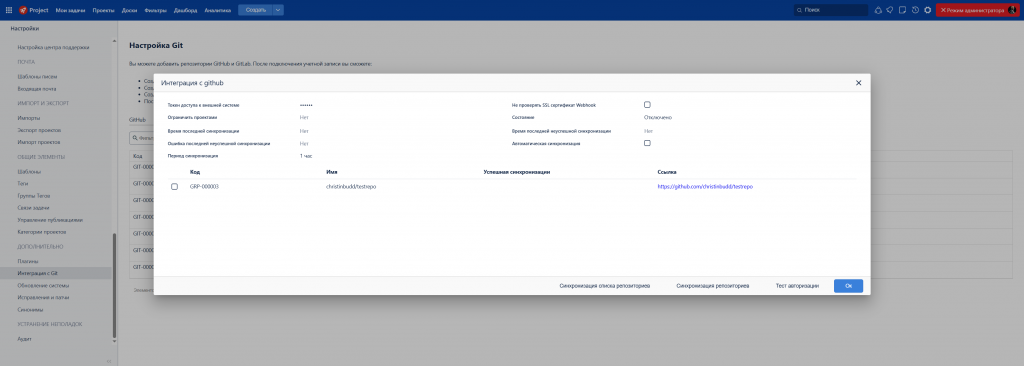Focus the top bar 'Поиск' search field
1024x366 pixels.
(831, 10)
